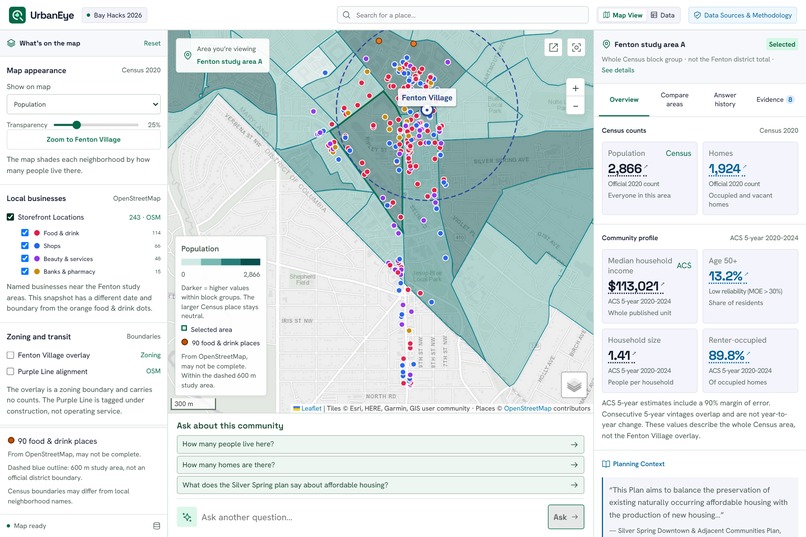The image size is (806, 537).
Task: Click the database icon beside Map ready
Action: click(156, 526)
